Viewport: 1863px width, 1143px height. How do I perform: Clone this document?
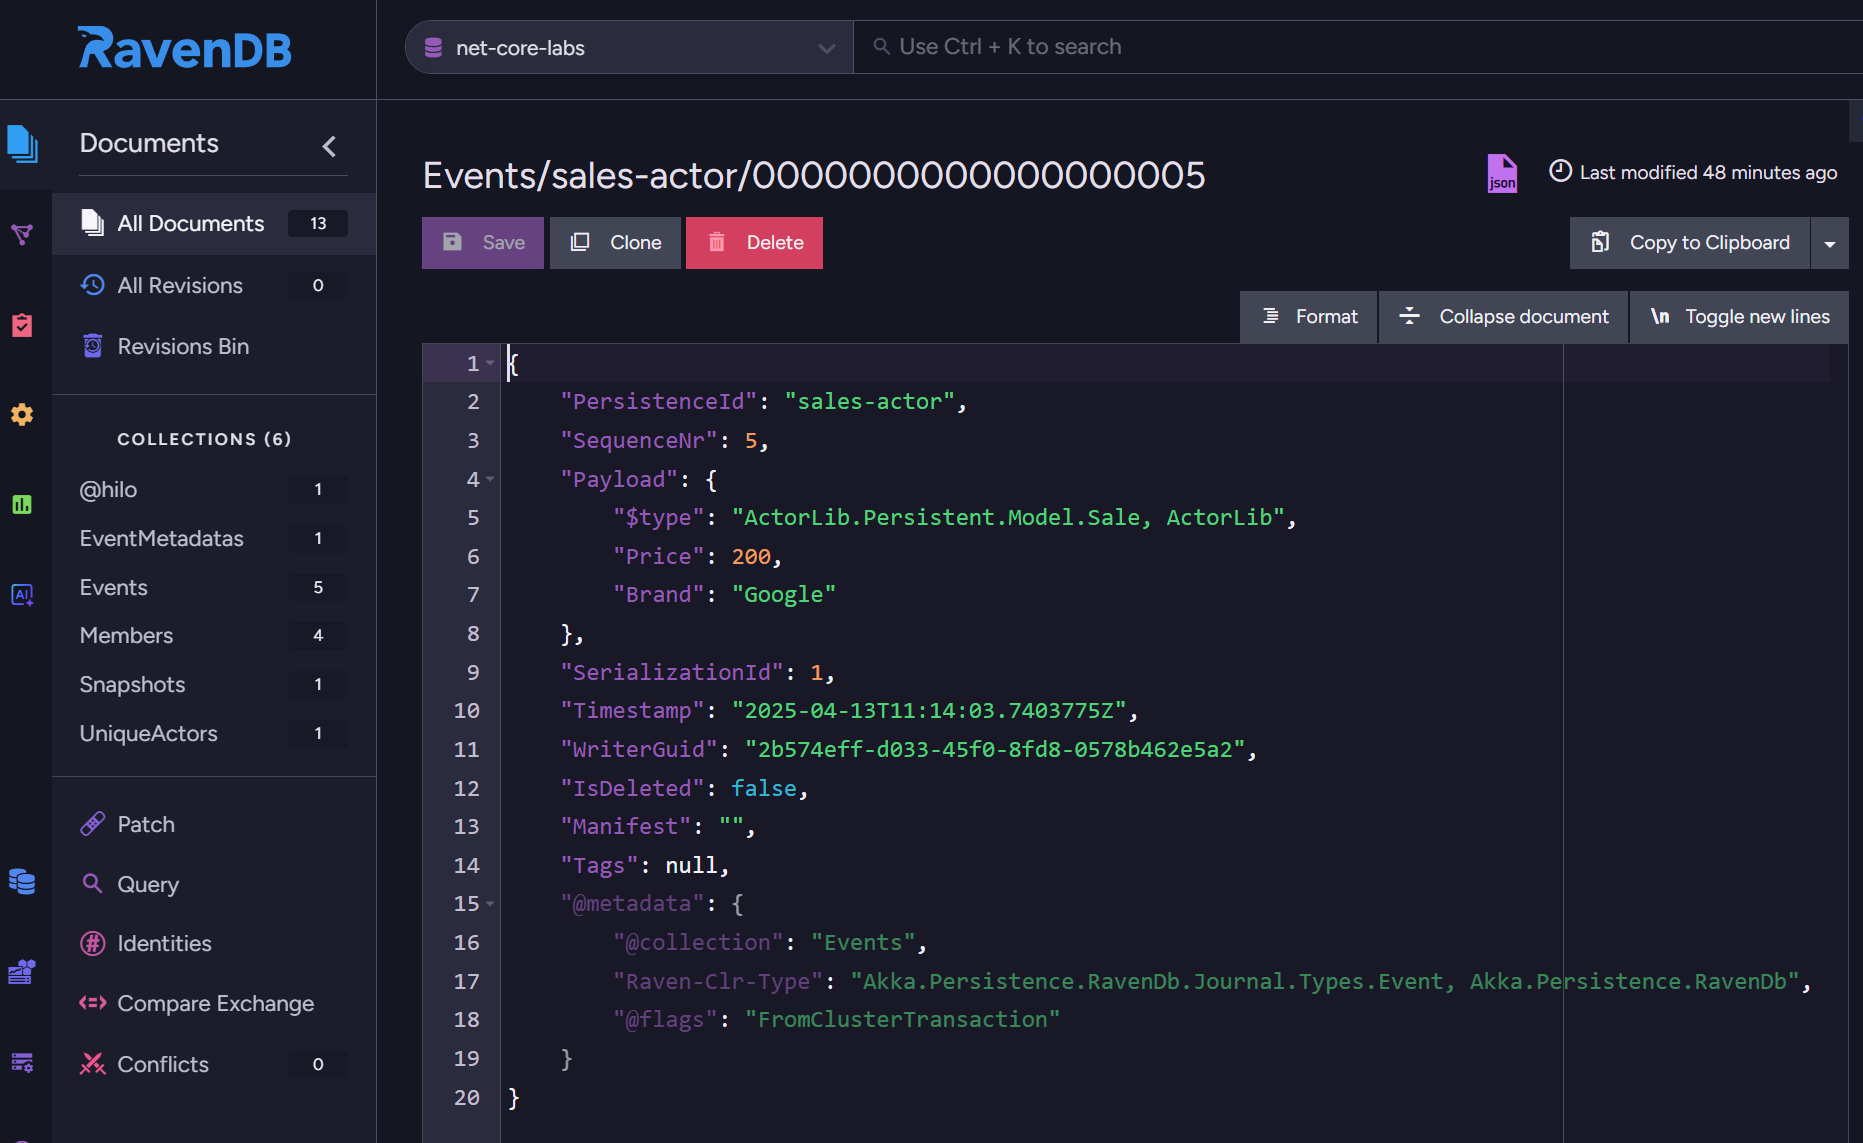coord(615,243)
